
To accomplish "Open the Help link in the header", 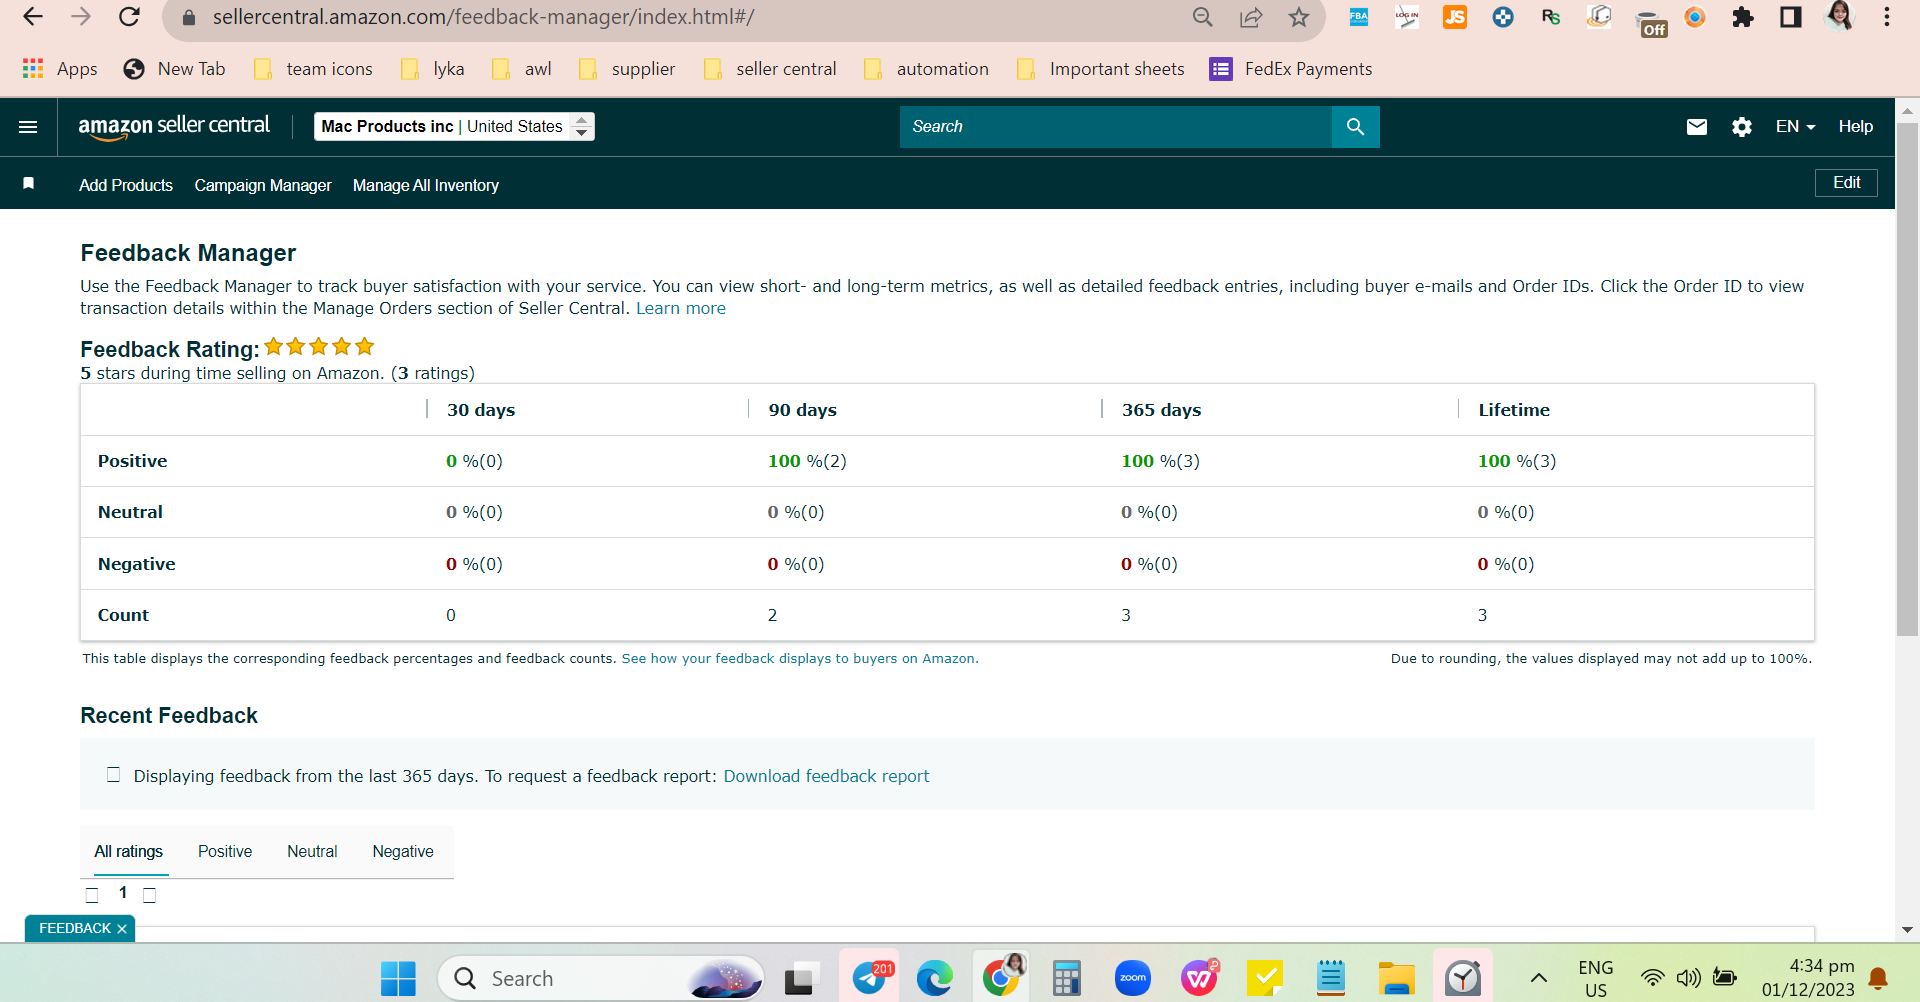I will (x=1855, y=127).
